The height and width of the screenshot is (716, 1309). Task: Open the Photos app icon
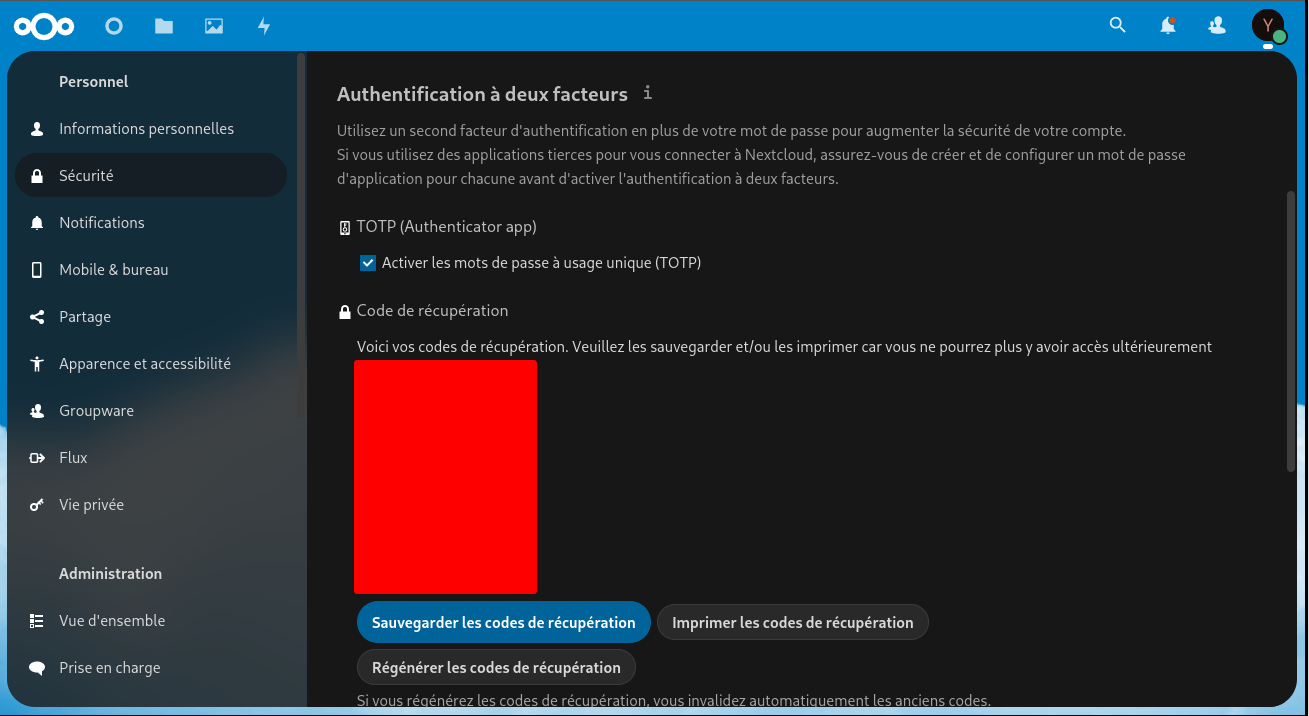pyautogui.click(x=214, y=26)
